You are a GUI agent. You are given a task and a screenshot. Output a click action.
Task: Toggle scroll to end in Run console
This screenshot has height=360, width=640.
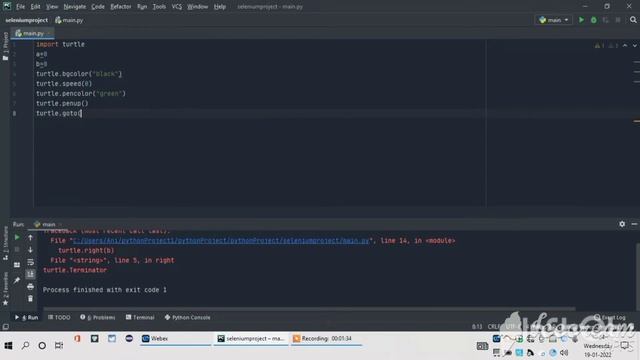tap(30, 274)
